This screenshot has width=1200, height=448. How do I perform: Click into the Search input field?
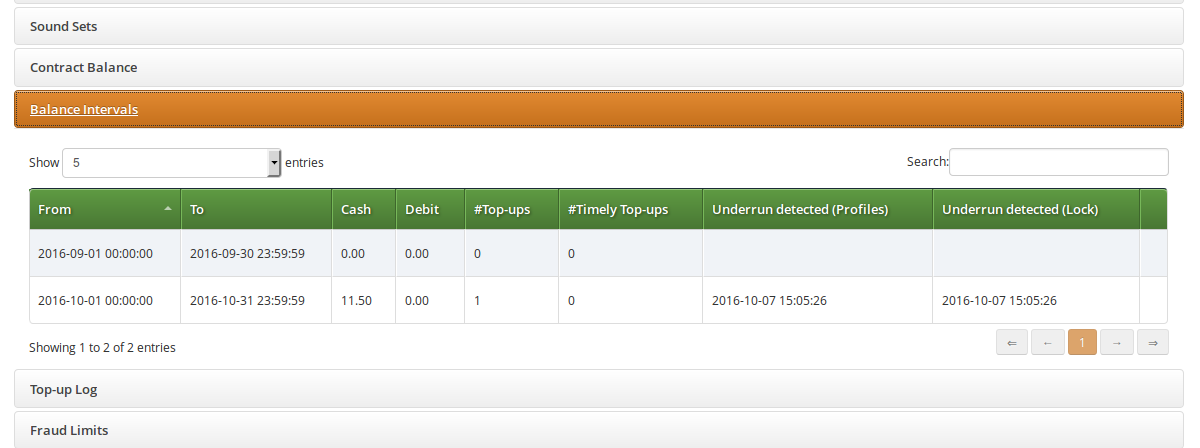point(1058,162)
